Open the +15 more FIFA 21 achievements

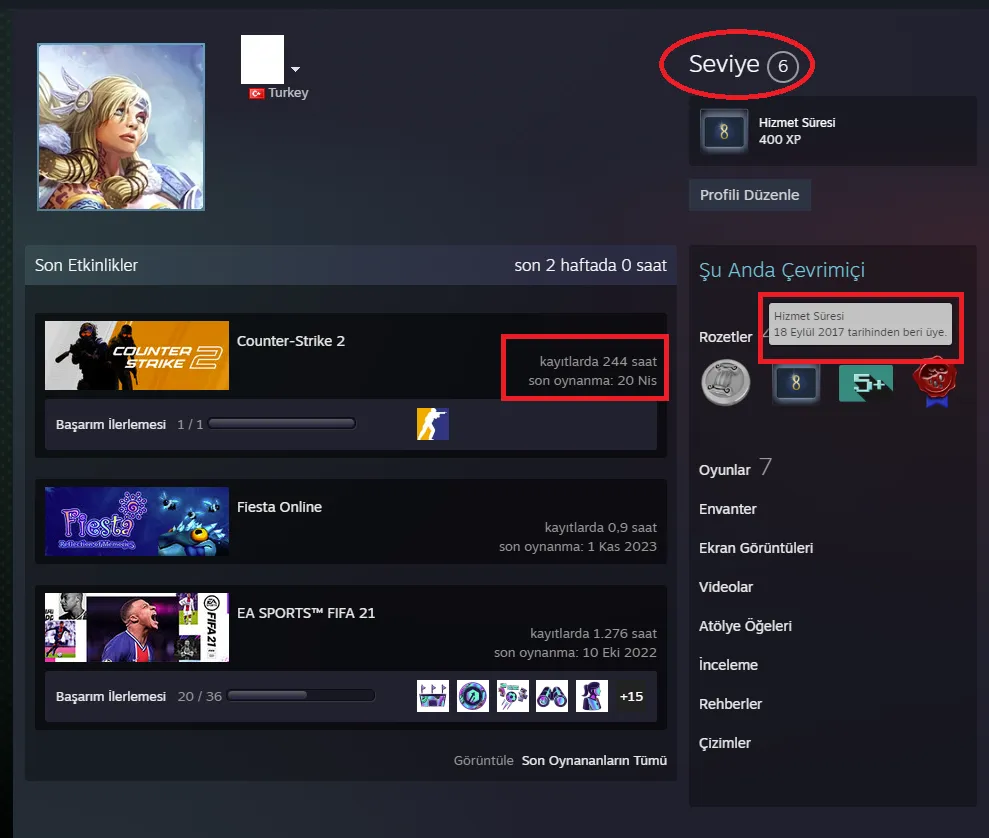(x=631, y=696)
